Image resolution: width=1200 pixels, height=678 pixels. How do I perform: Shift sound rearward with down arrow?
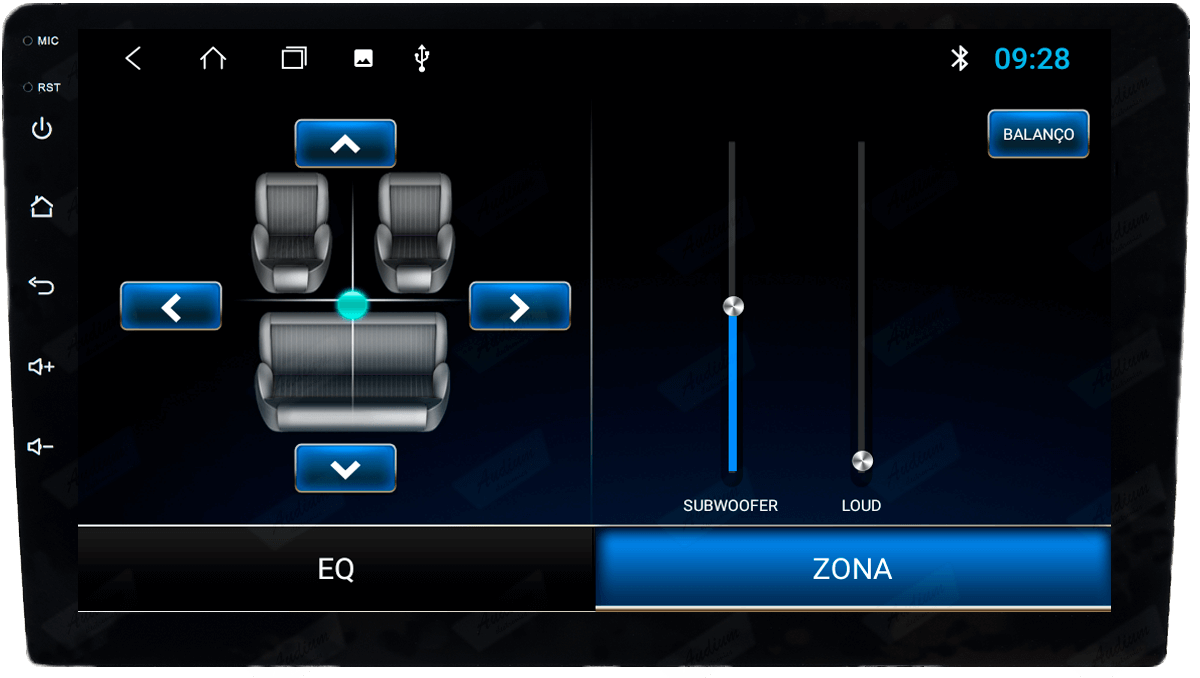(345, 468)
